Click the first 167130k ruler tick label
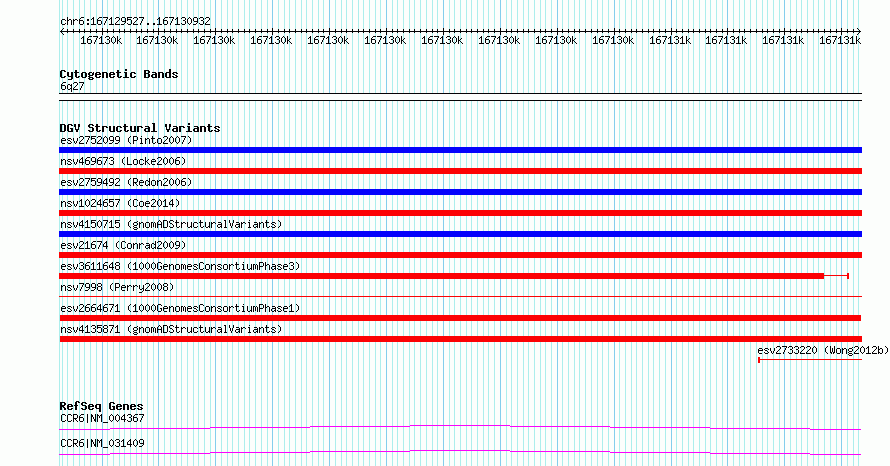 pyautogui.click(x=101, y=41)
